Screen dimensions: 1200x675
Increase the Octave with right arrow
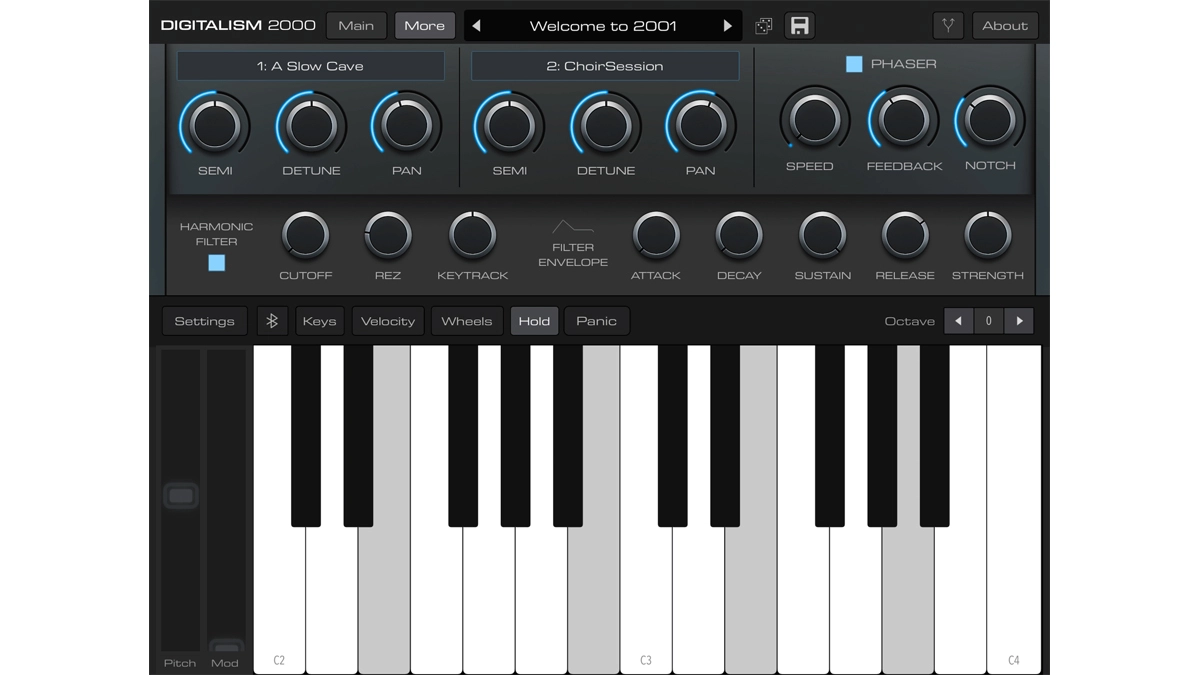[1019, 321]
